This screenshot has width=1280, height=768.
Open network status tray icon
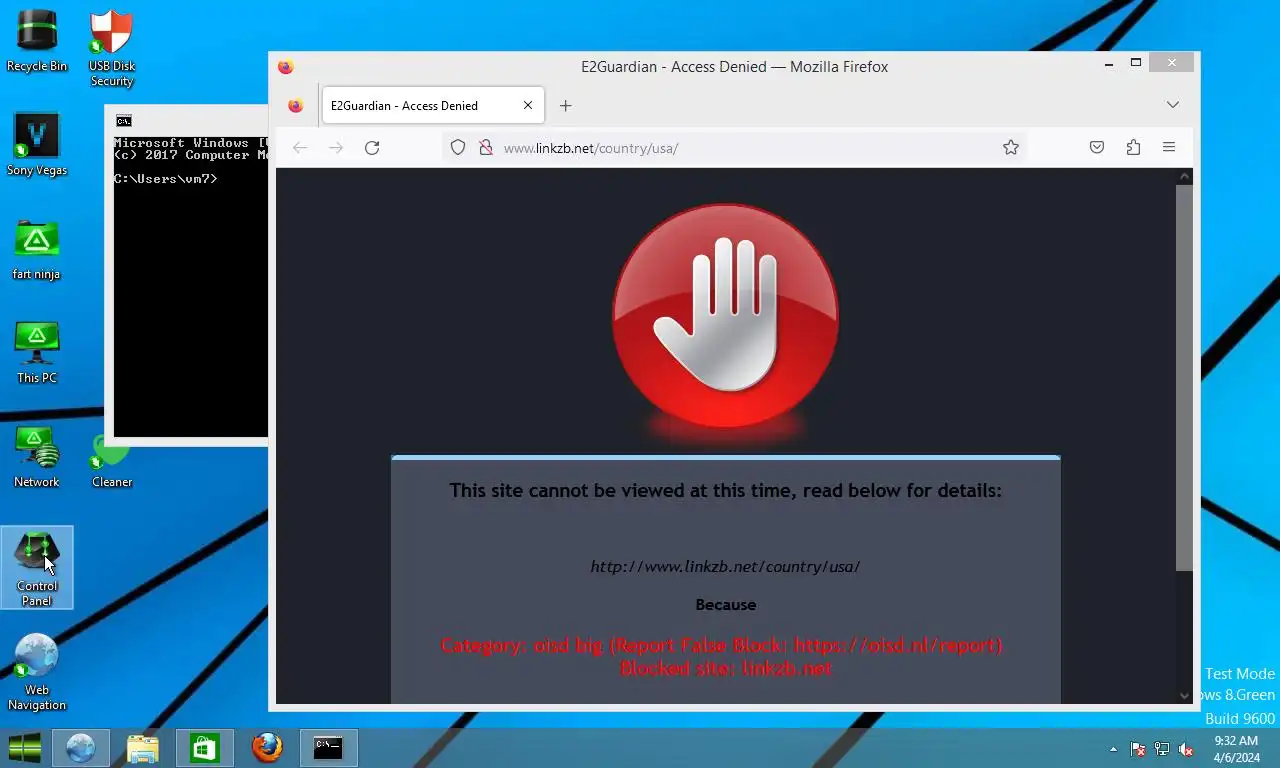(x=1162, y=749)
